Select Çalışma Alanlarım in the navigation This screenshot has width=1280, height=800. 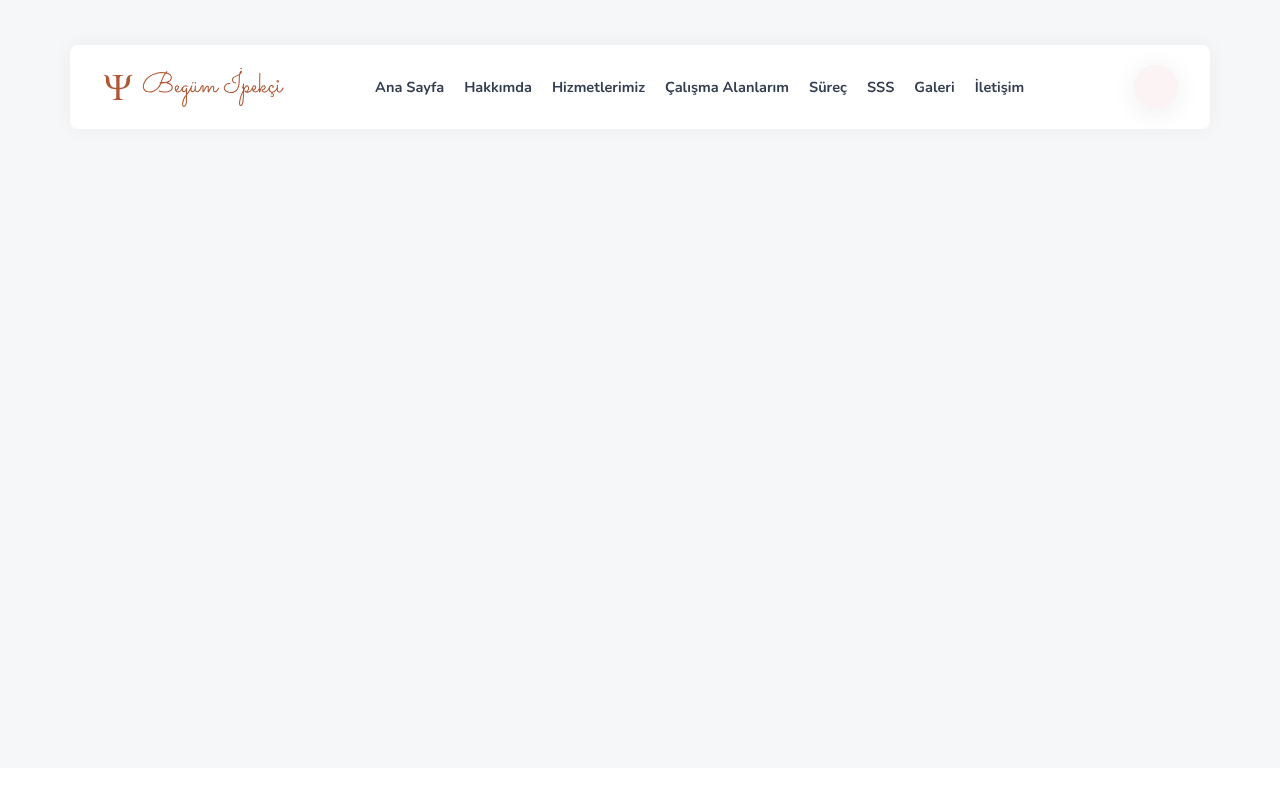[x=727, y=87]
